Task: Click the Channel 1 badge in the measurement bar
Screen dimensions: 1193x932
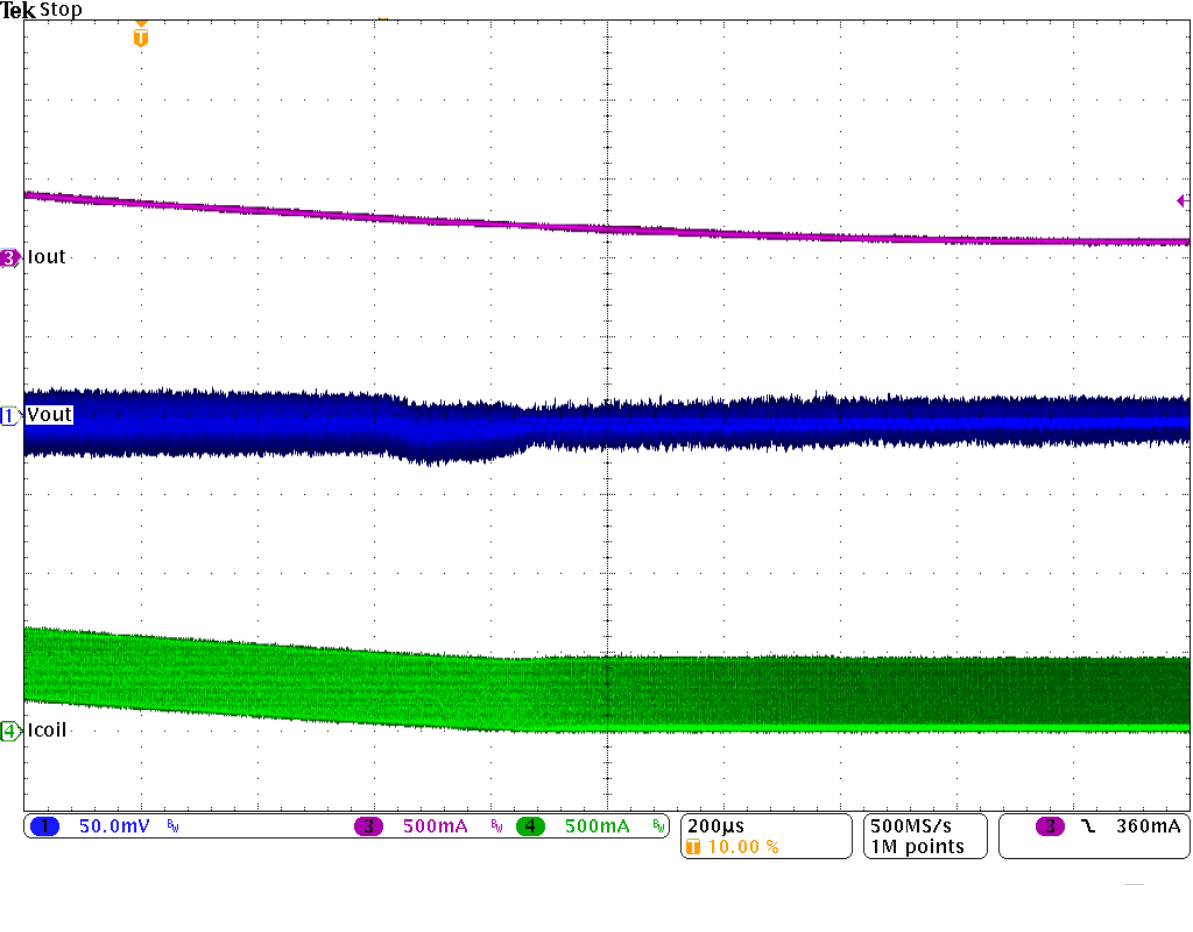Action: click(44, 825)
